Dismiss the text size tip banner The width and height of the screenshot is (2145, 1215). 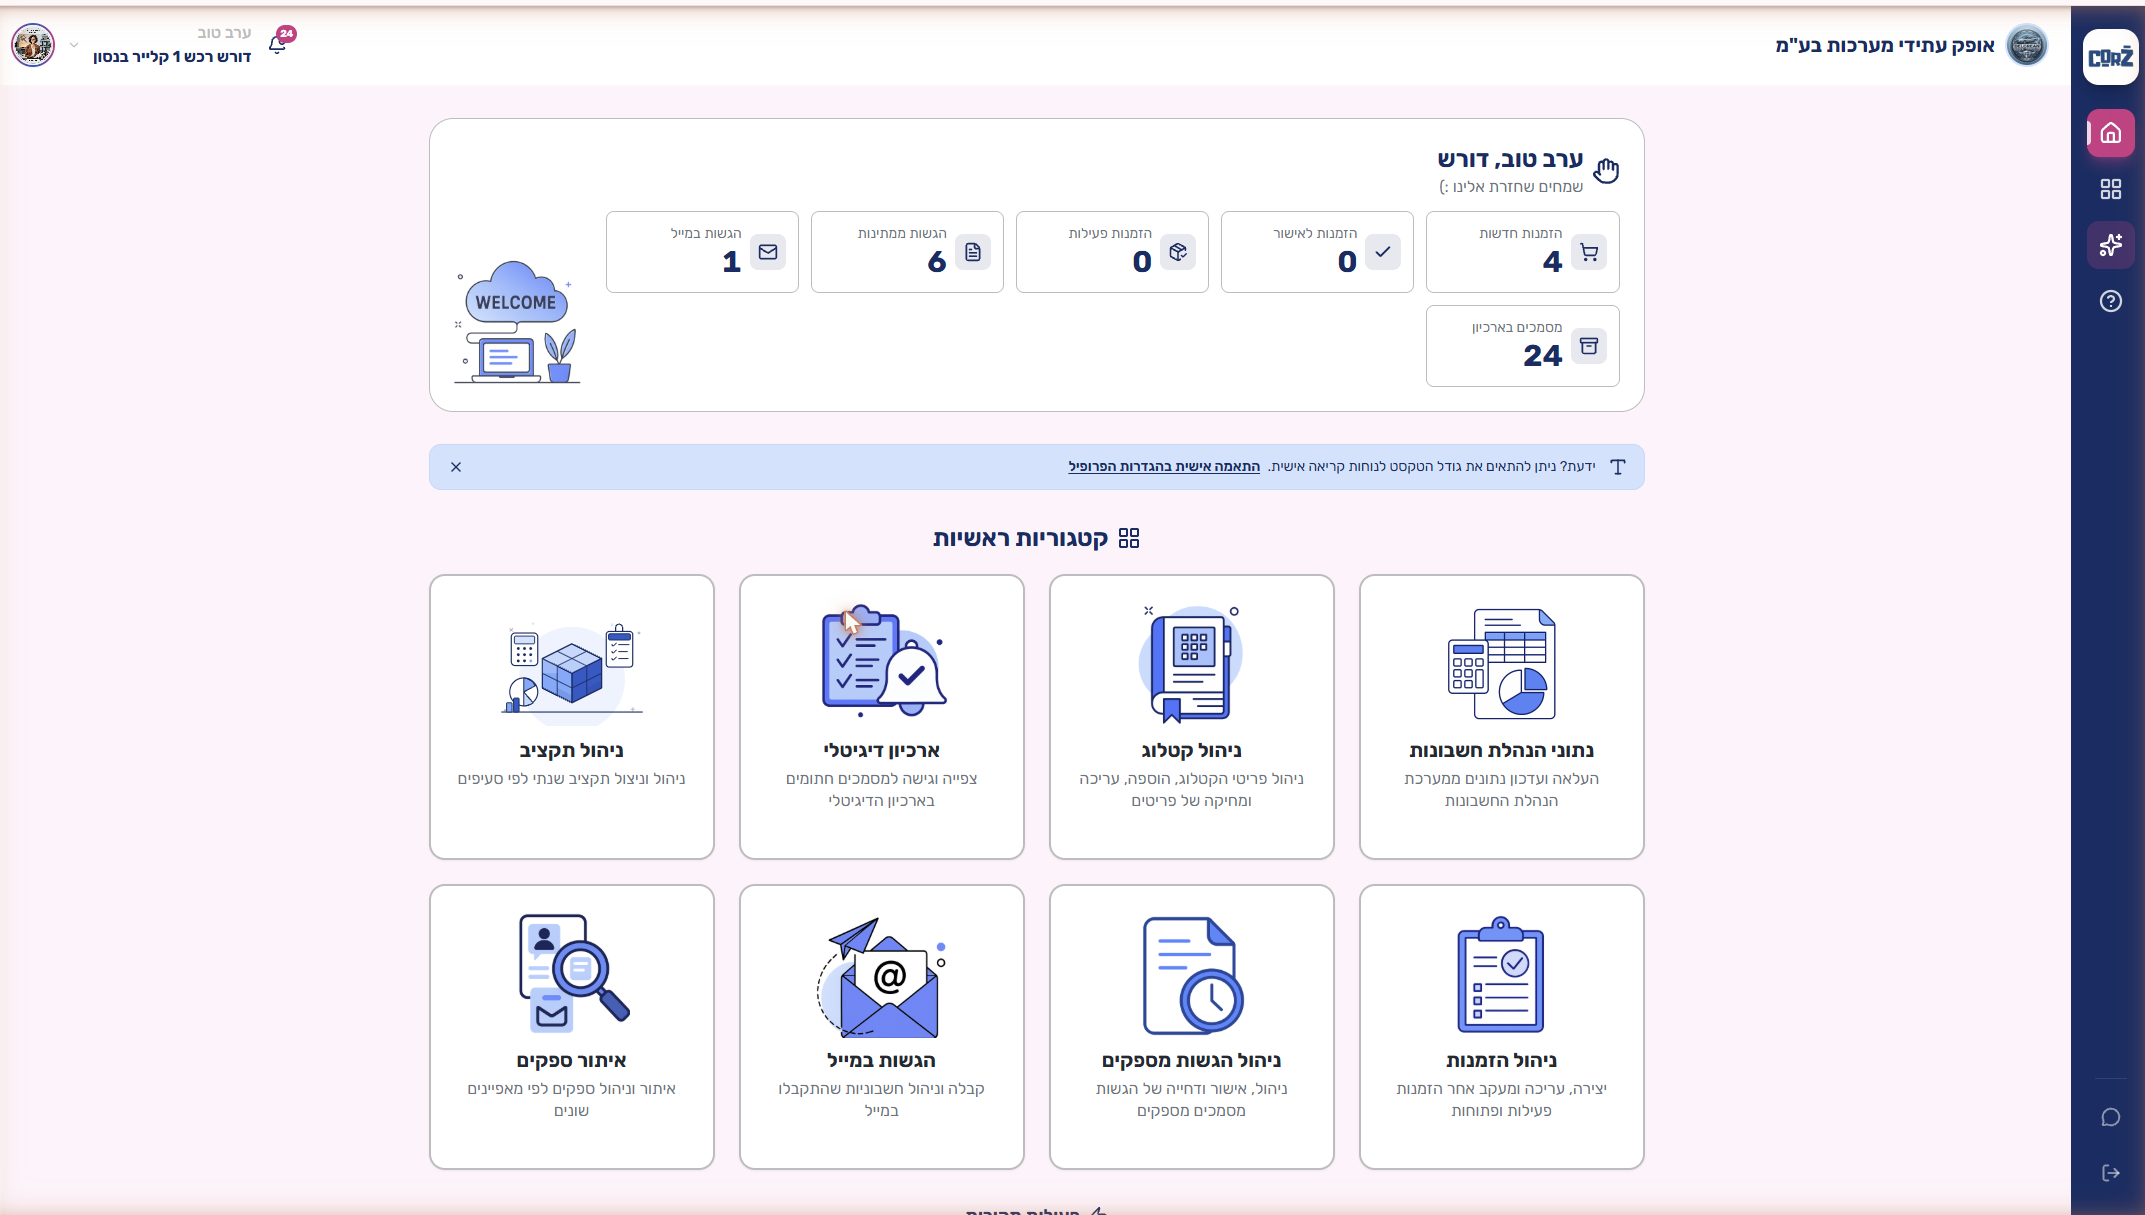tap(456, 467)
